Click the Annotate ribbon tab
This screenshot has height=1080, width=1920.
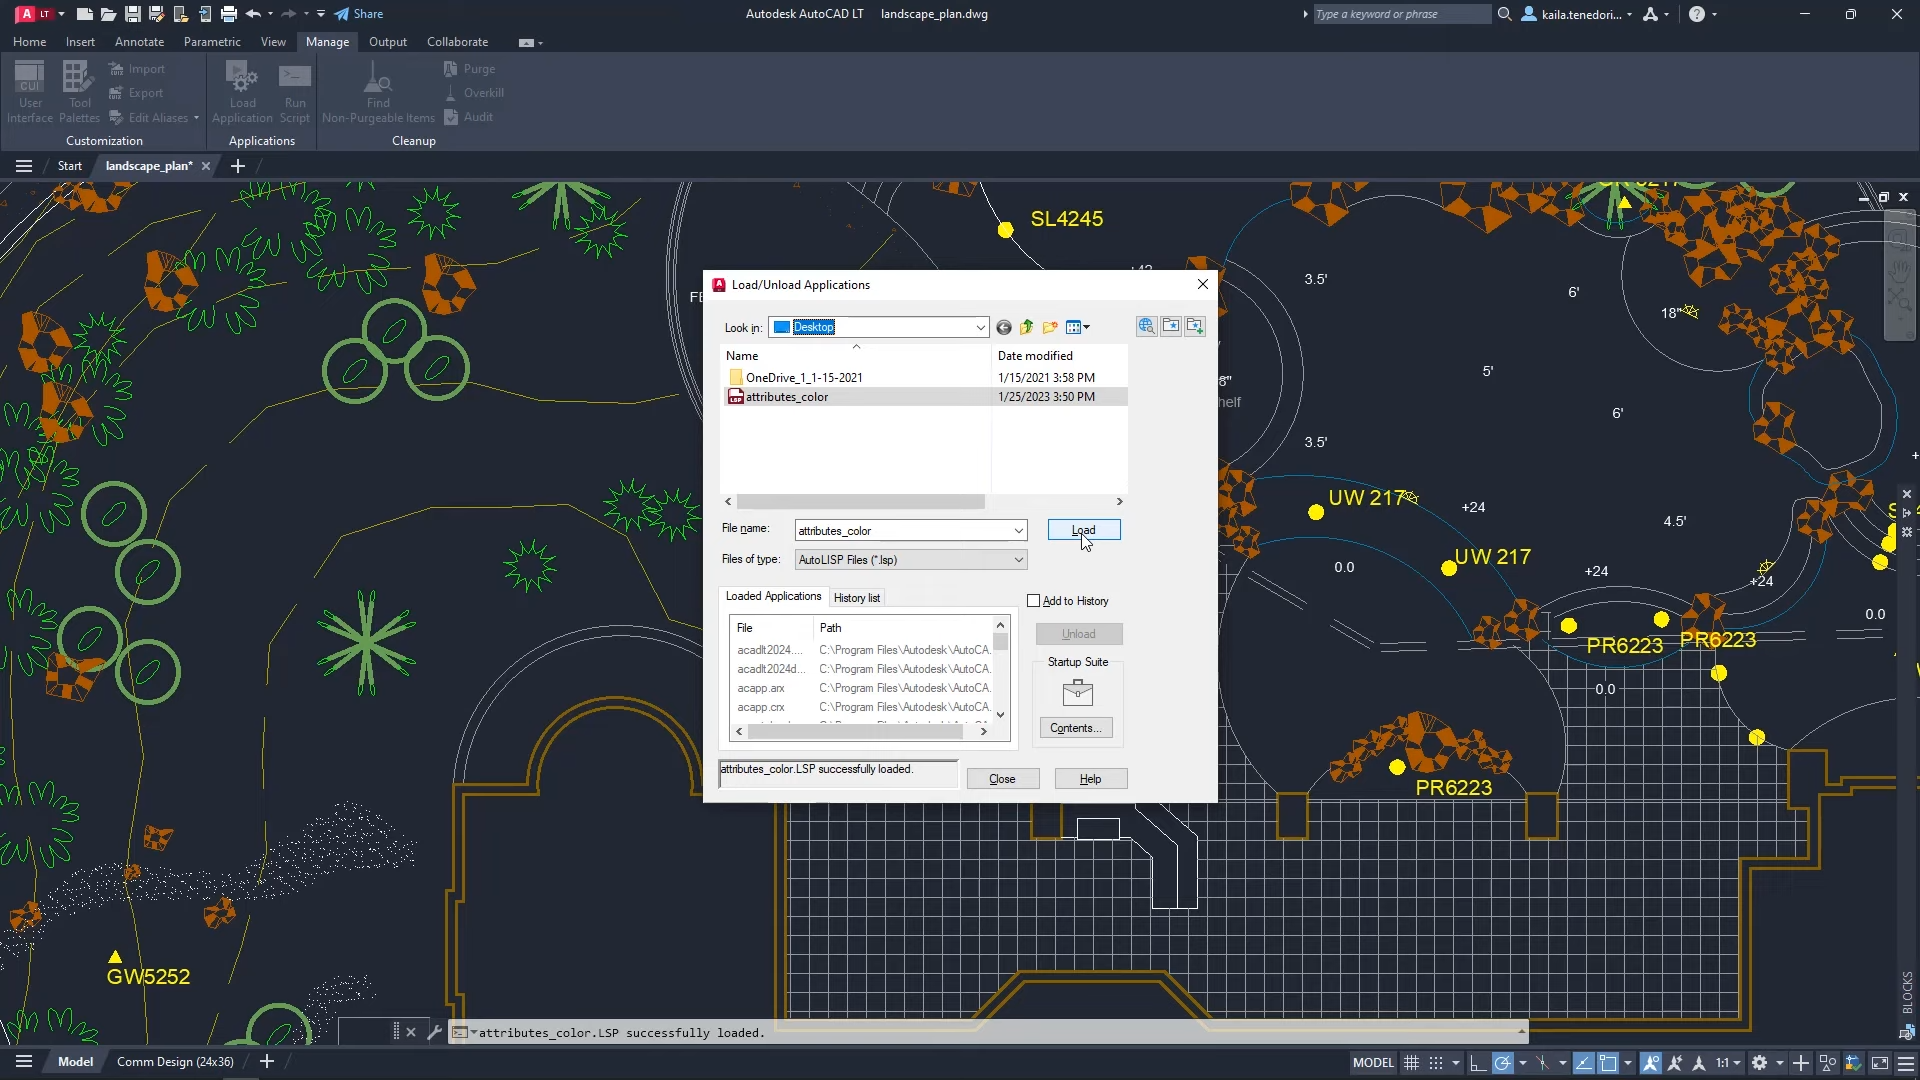pyautogui.click(x=138, y=41)
